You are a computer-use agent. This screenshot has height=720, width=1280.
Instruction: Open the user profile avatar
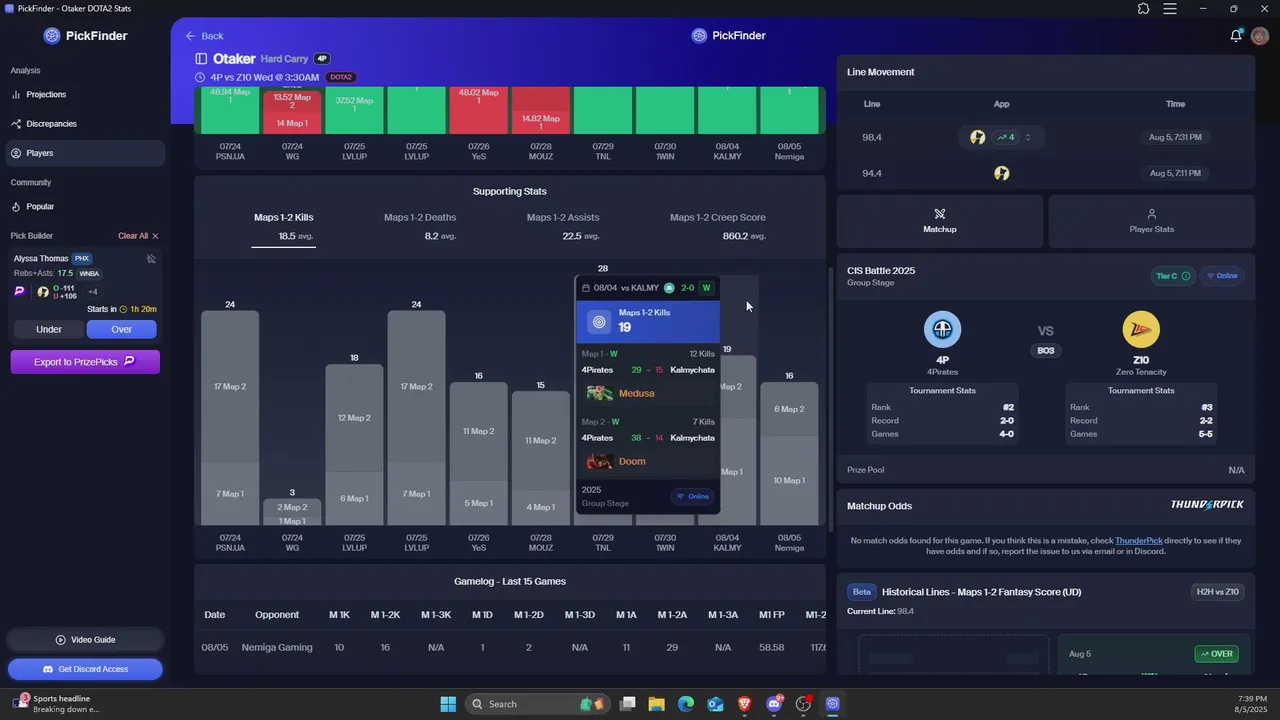(1260, 36)
